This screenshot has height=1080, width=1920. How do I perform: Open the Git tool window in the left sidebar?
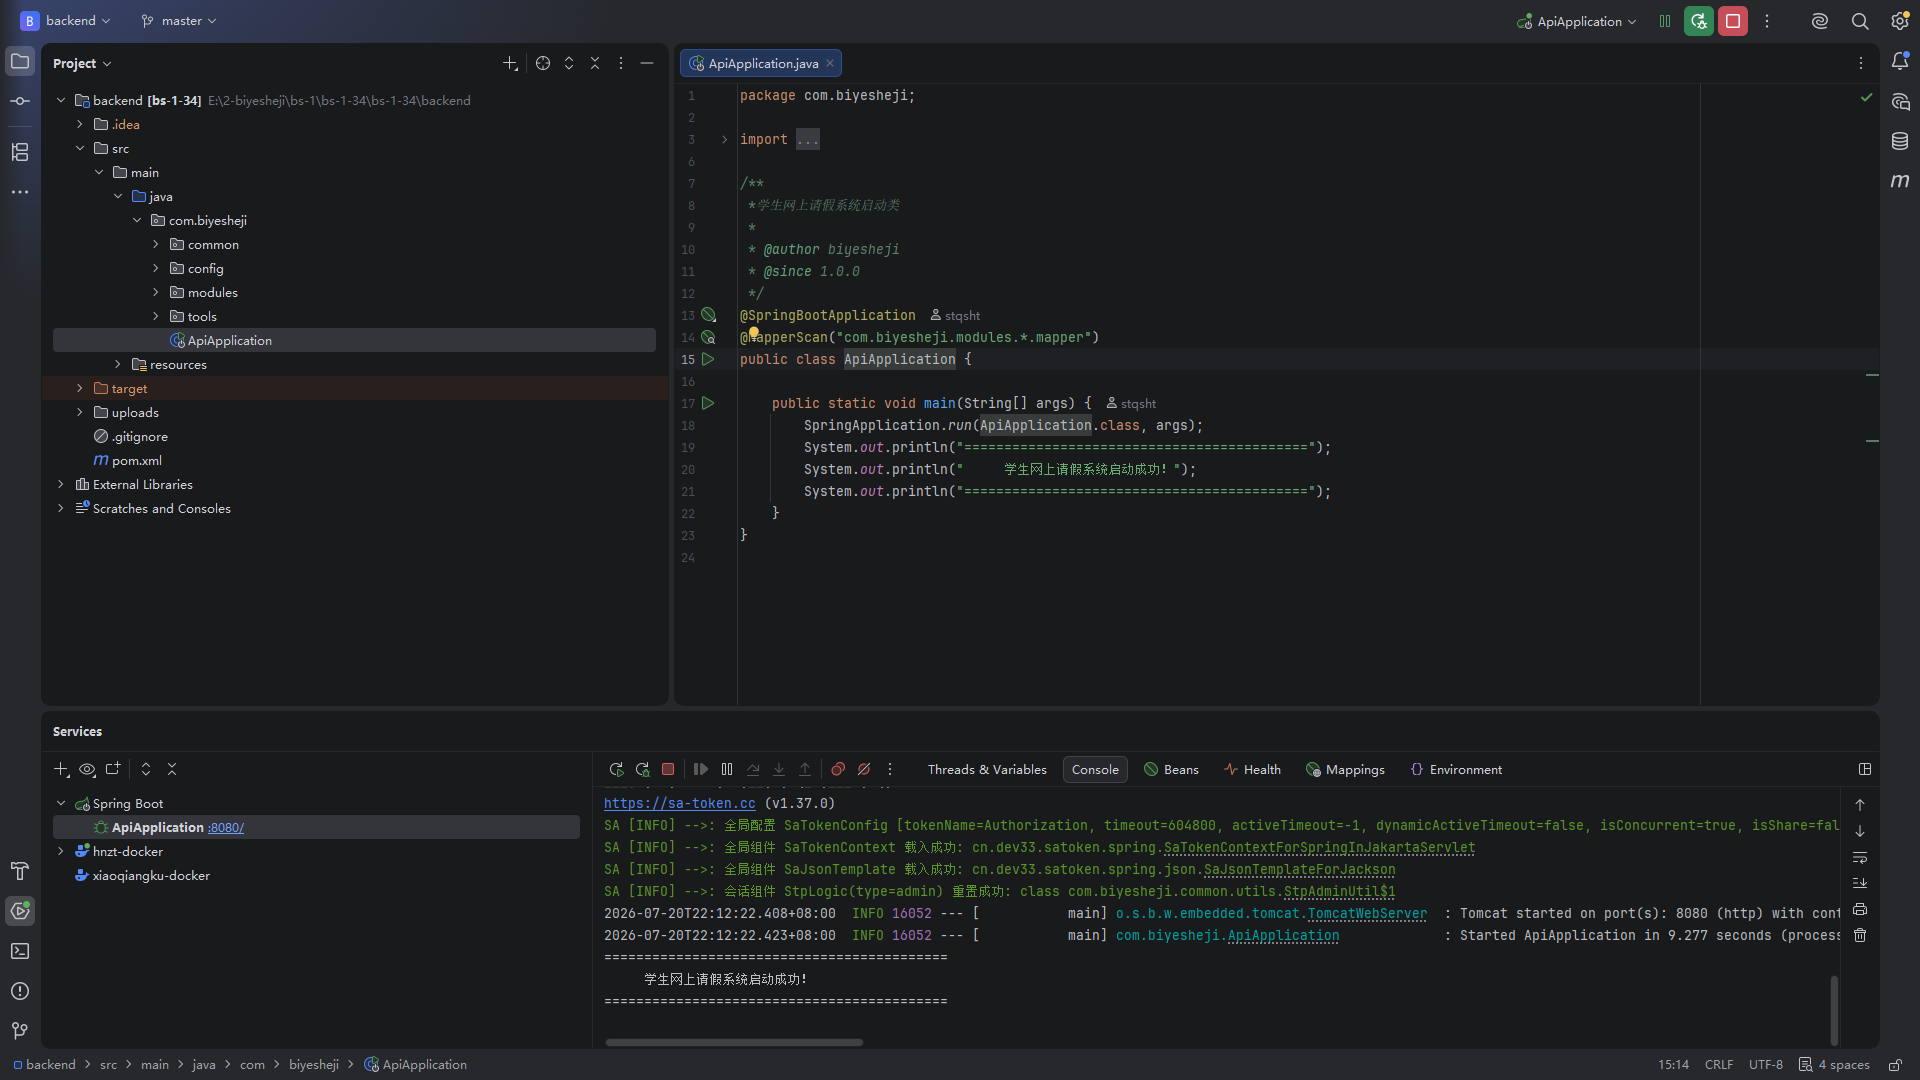coord(20,1031)
